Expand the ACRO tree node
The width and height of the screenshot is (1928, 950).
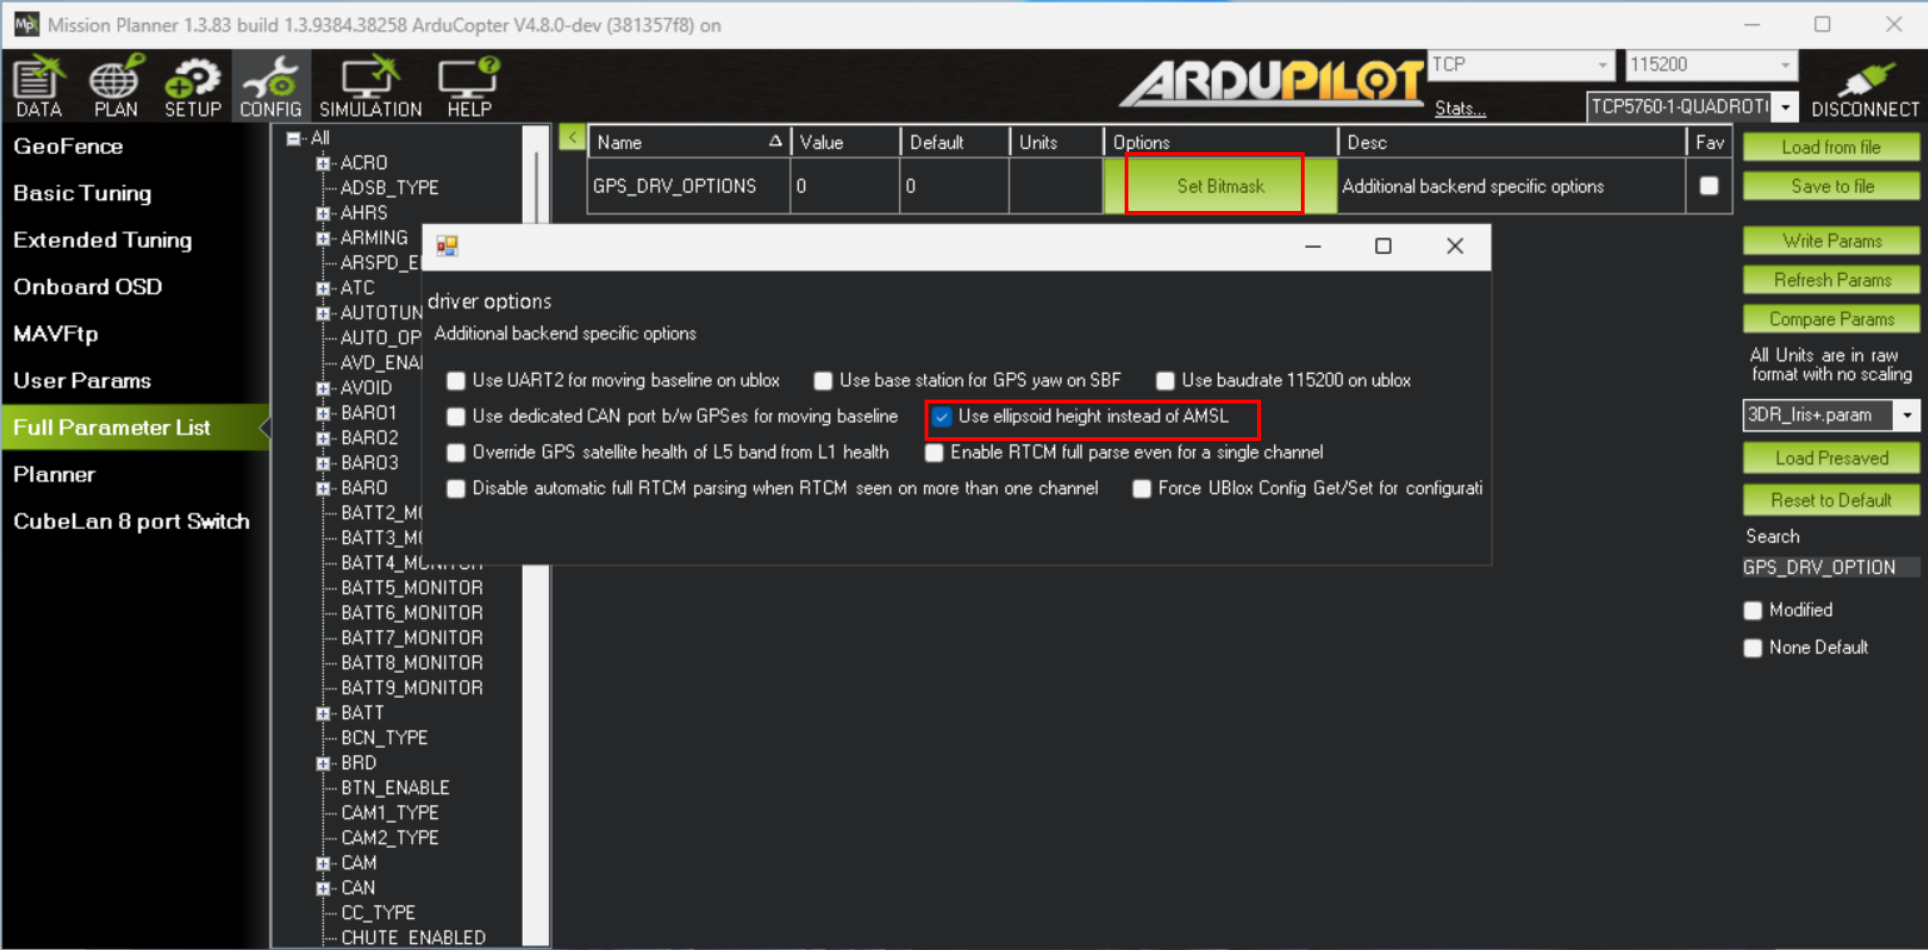(x=323, y=163)
